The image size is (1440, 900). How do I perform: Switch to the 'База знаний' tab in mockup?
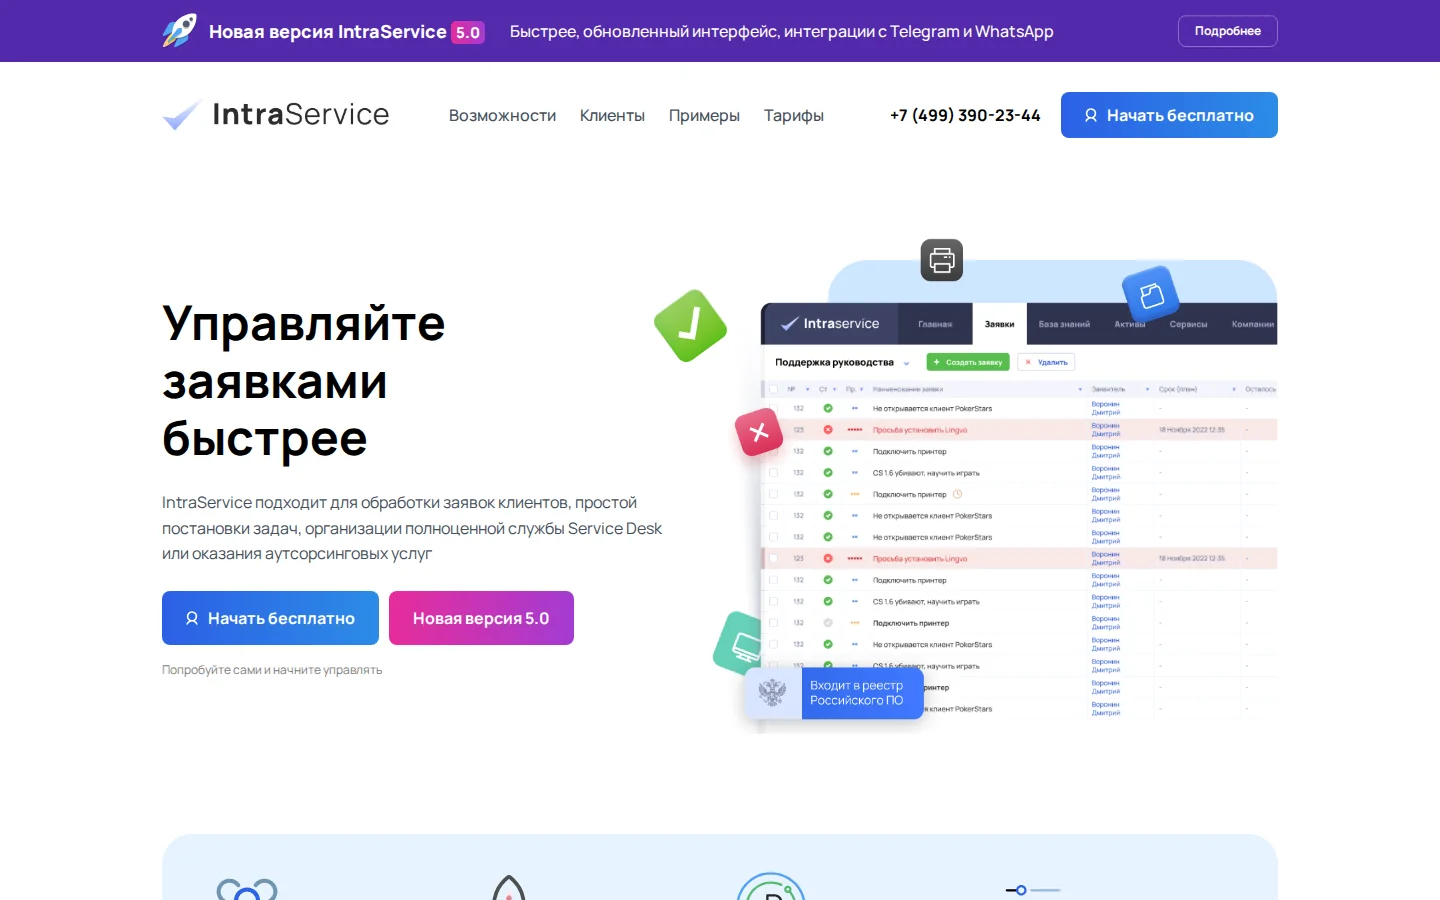(x=1064, y=324)
